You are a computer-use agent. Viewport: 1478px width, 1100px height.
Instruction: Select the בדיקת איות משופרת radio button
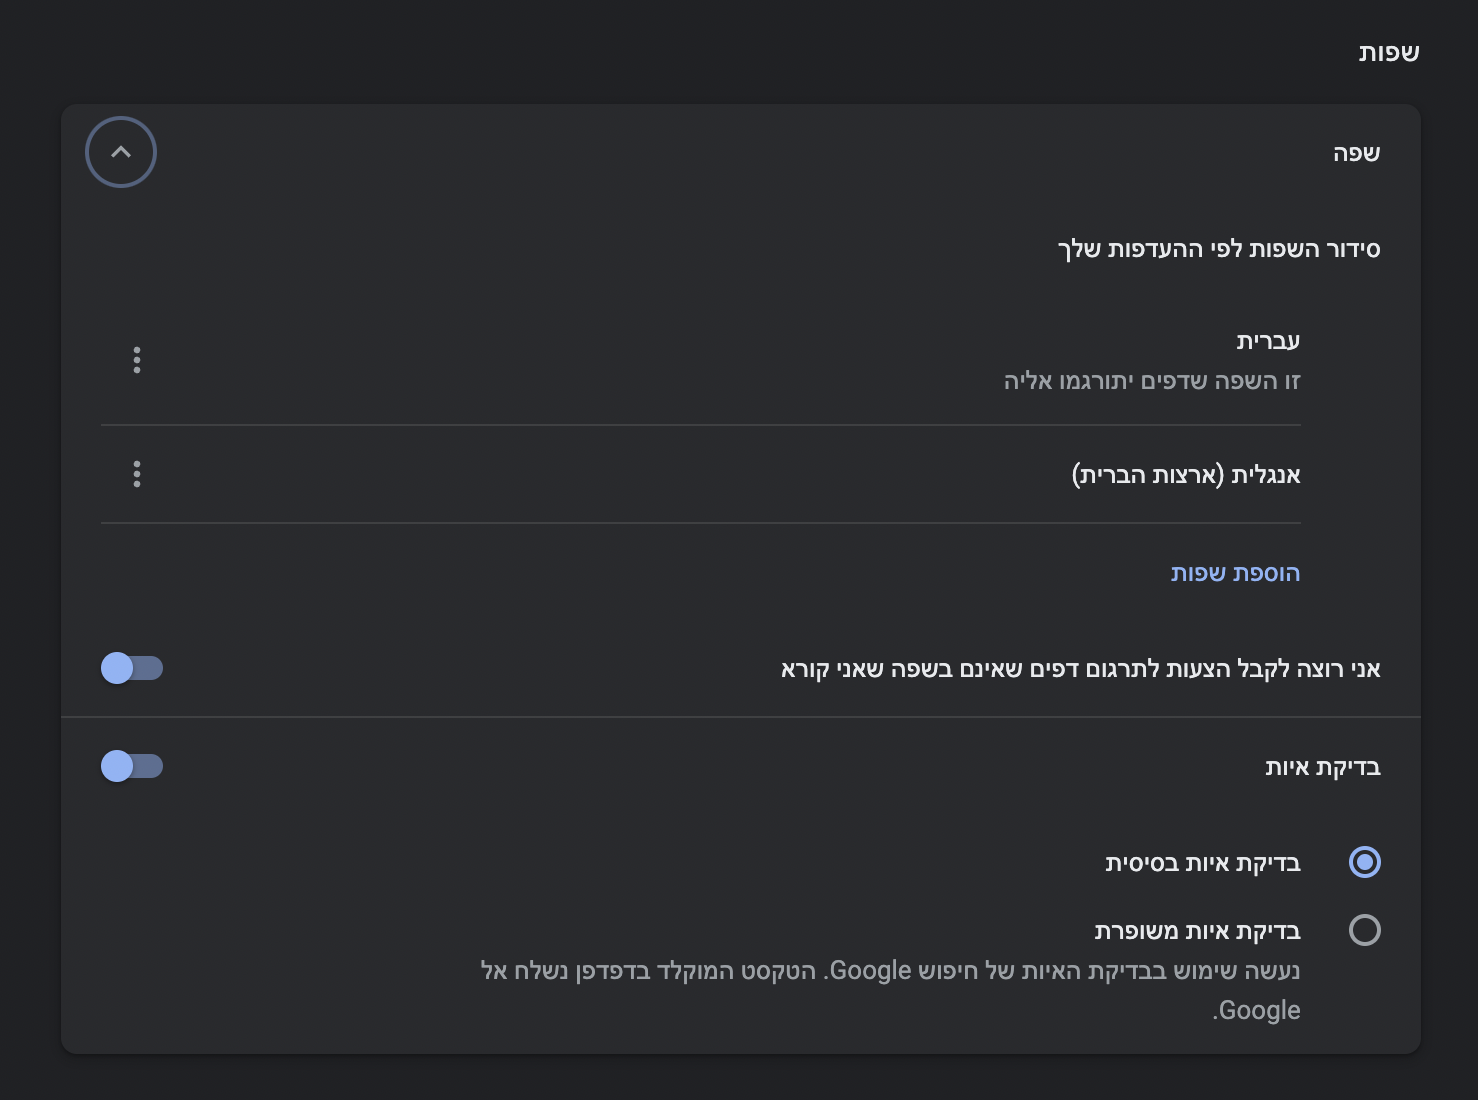point(1364,930)
